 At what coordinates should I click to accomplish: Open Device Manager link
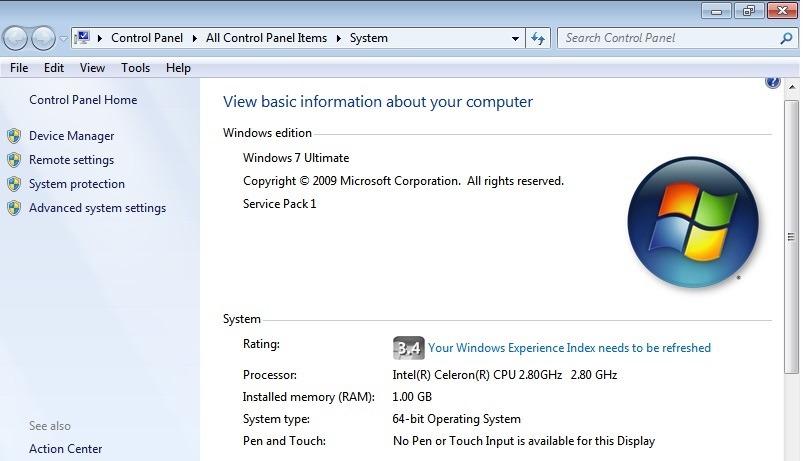(x=71, y=136)
